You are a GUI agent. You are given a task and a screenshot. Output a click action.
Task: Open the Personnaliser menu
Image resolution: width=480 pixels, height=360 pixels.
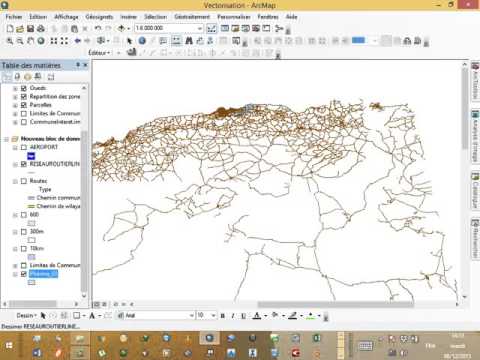pos(234,17)
